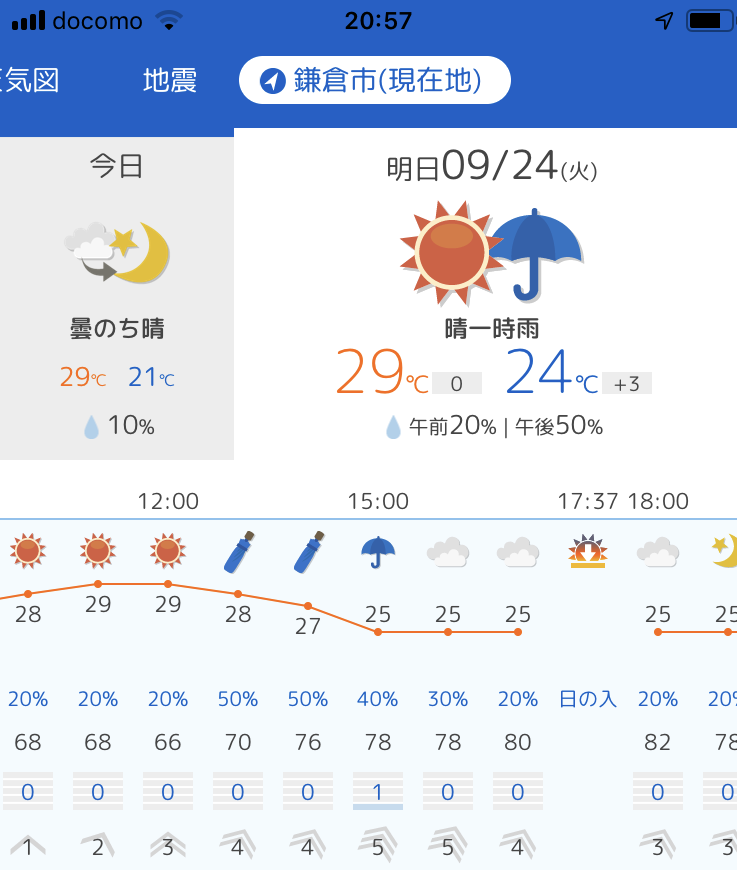Select the 鎌倉市(現在地) tab
Image resolution: width=737 pixels, height=870 pixels.
[375, 80]
